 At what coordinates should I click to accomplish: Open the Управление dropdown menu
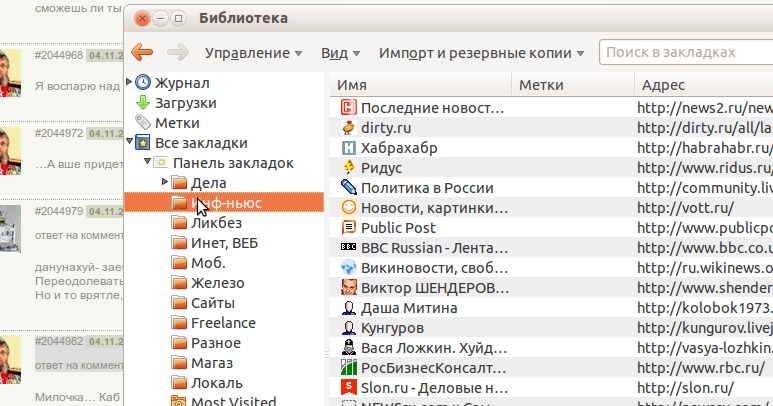tap(253, 53)
